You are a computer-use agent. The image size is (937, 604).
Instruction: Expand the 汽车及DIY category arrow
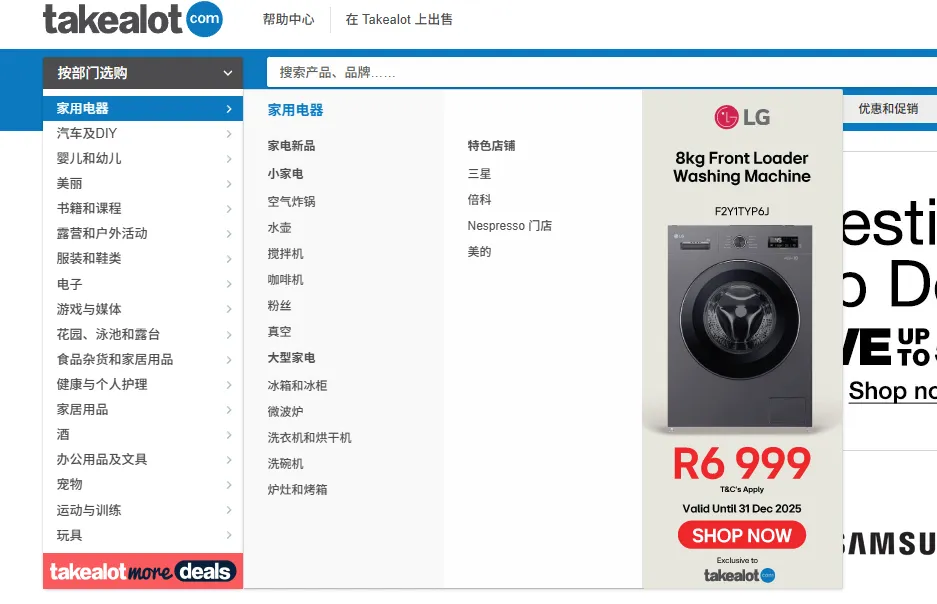click(x=229, y=134)
